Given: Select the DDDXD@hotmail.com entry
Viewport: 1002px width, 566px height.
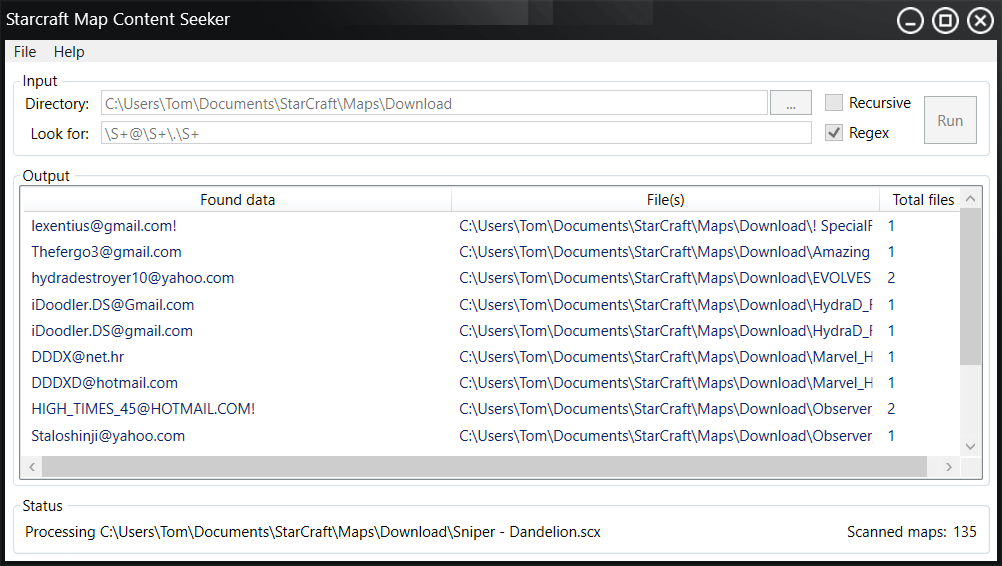Looking at the screenshot, I should (104, 383).
